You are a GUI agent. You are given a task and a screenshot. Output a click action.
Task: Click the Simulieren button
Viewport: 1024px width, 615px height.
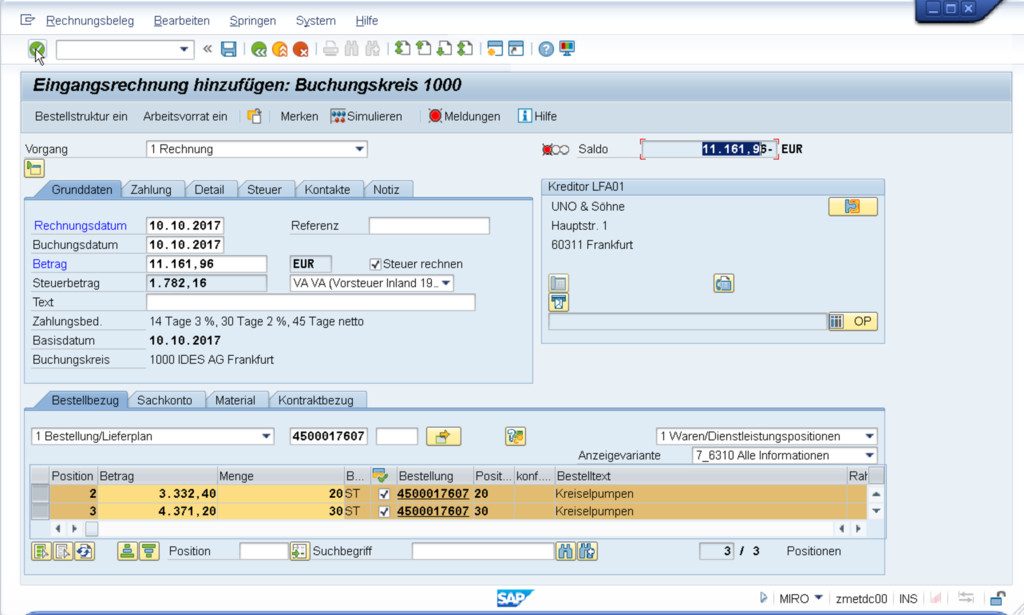tap(366, 116)
